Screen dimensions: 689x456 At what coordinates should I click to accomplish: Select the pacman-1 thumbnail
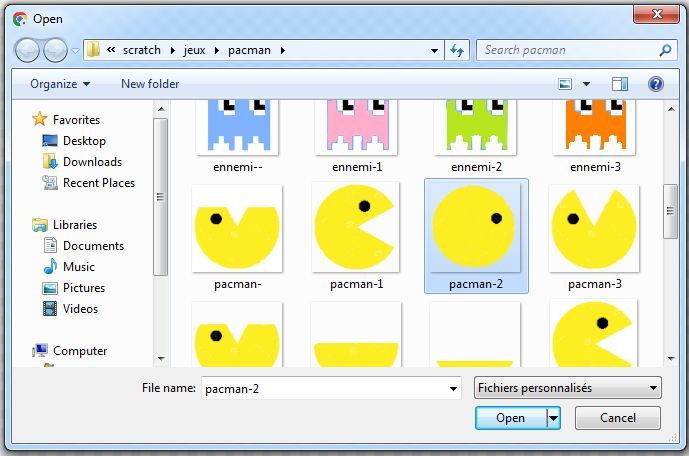356,228
